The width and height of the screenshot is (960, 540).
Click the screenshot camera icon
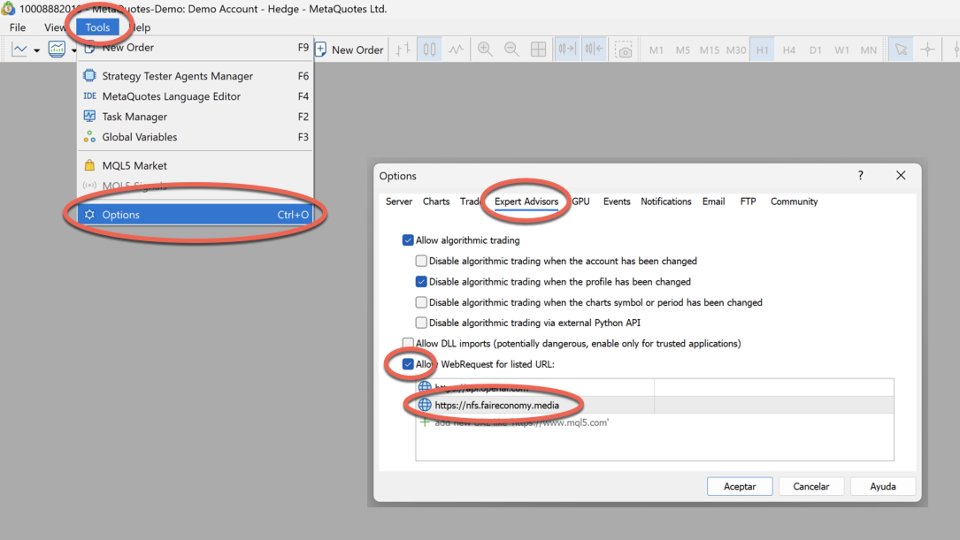coord(623,50)
